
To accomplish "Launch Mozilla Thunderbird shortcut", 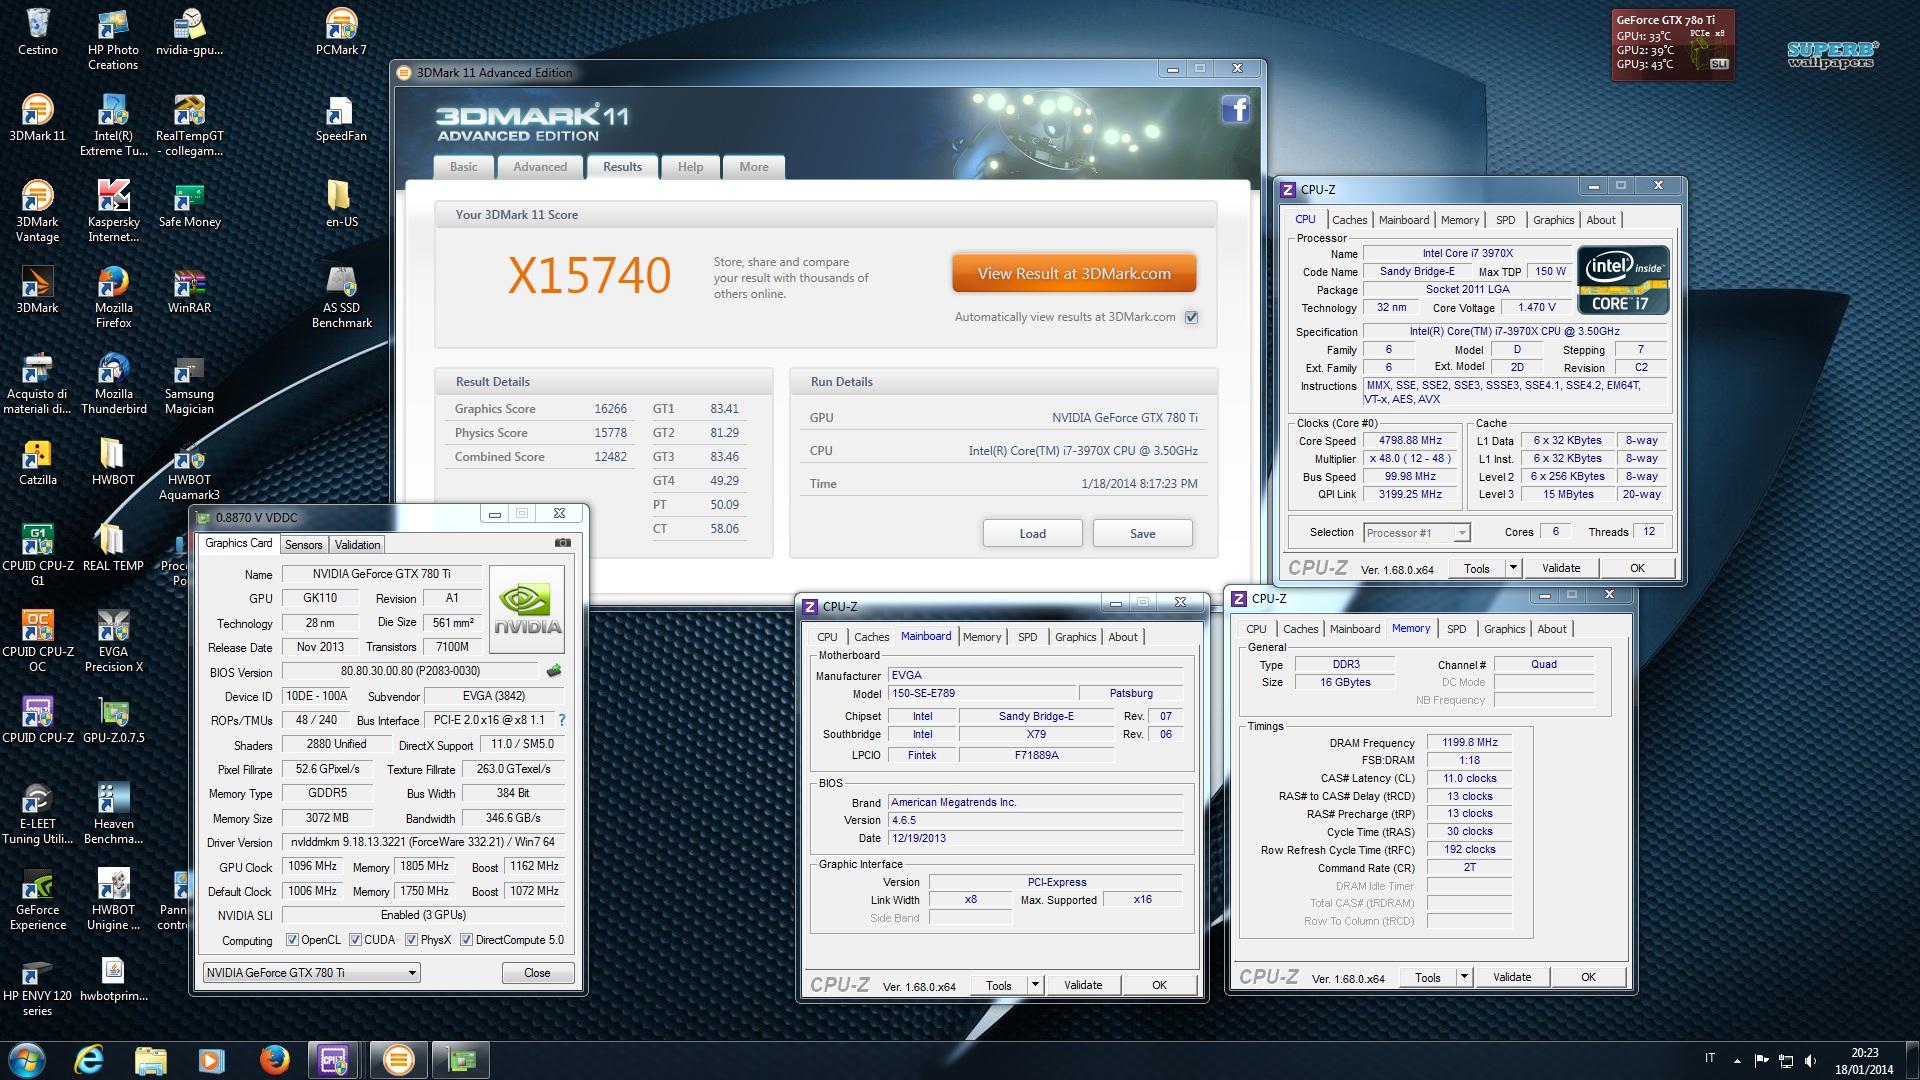I will coord(113,384).
